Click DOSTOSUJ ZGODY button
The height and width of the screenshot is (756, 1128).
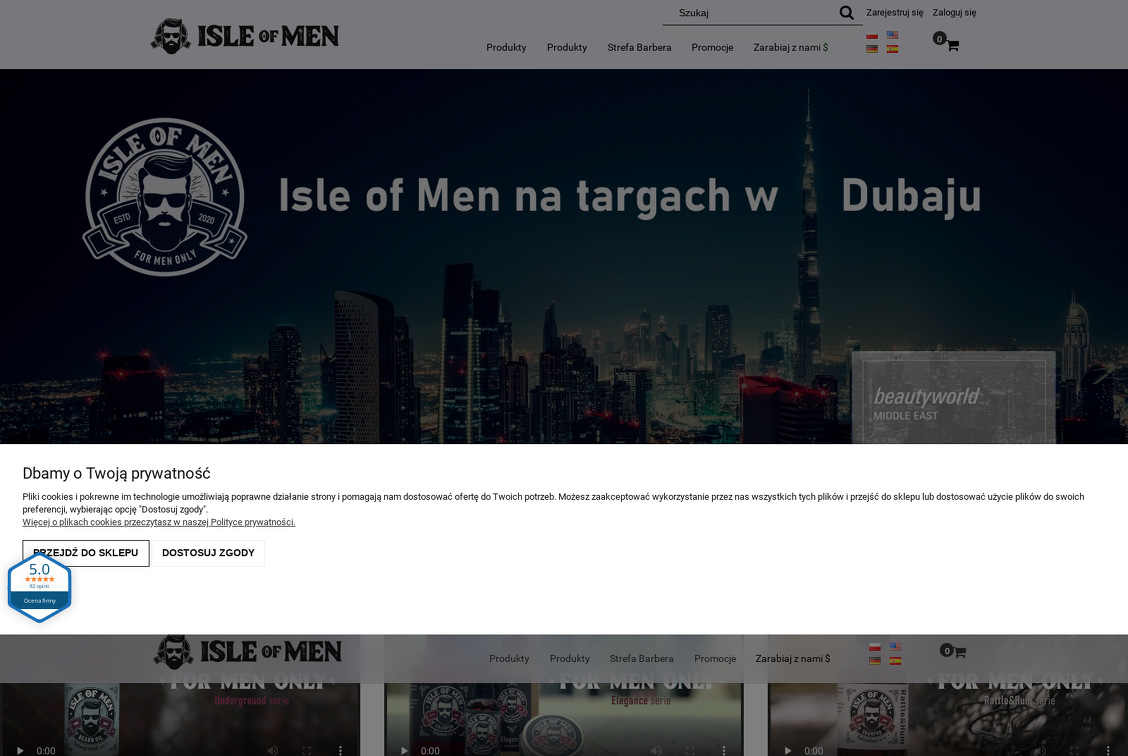pos(208,553)
